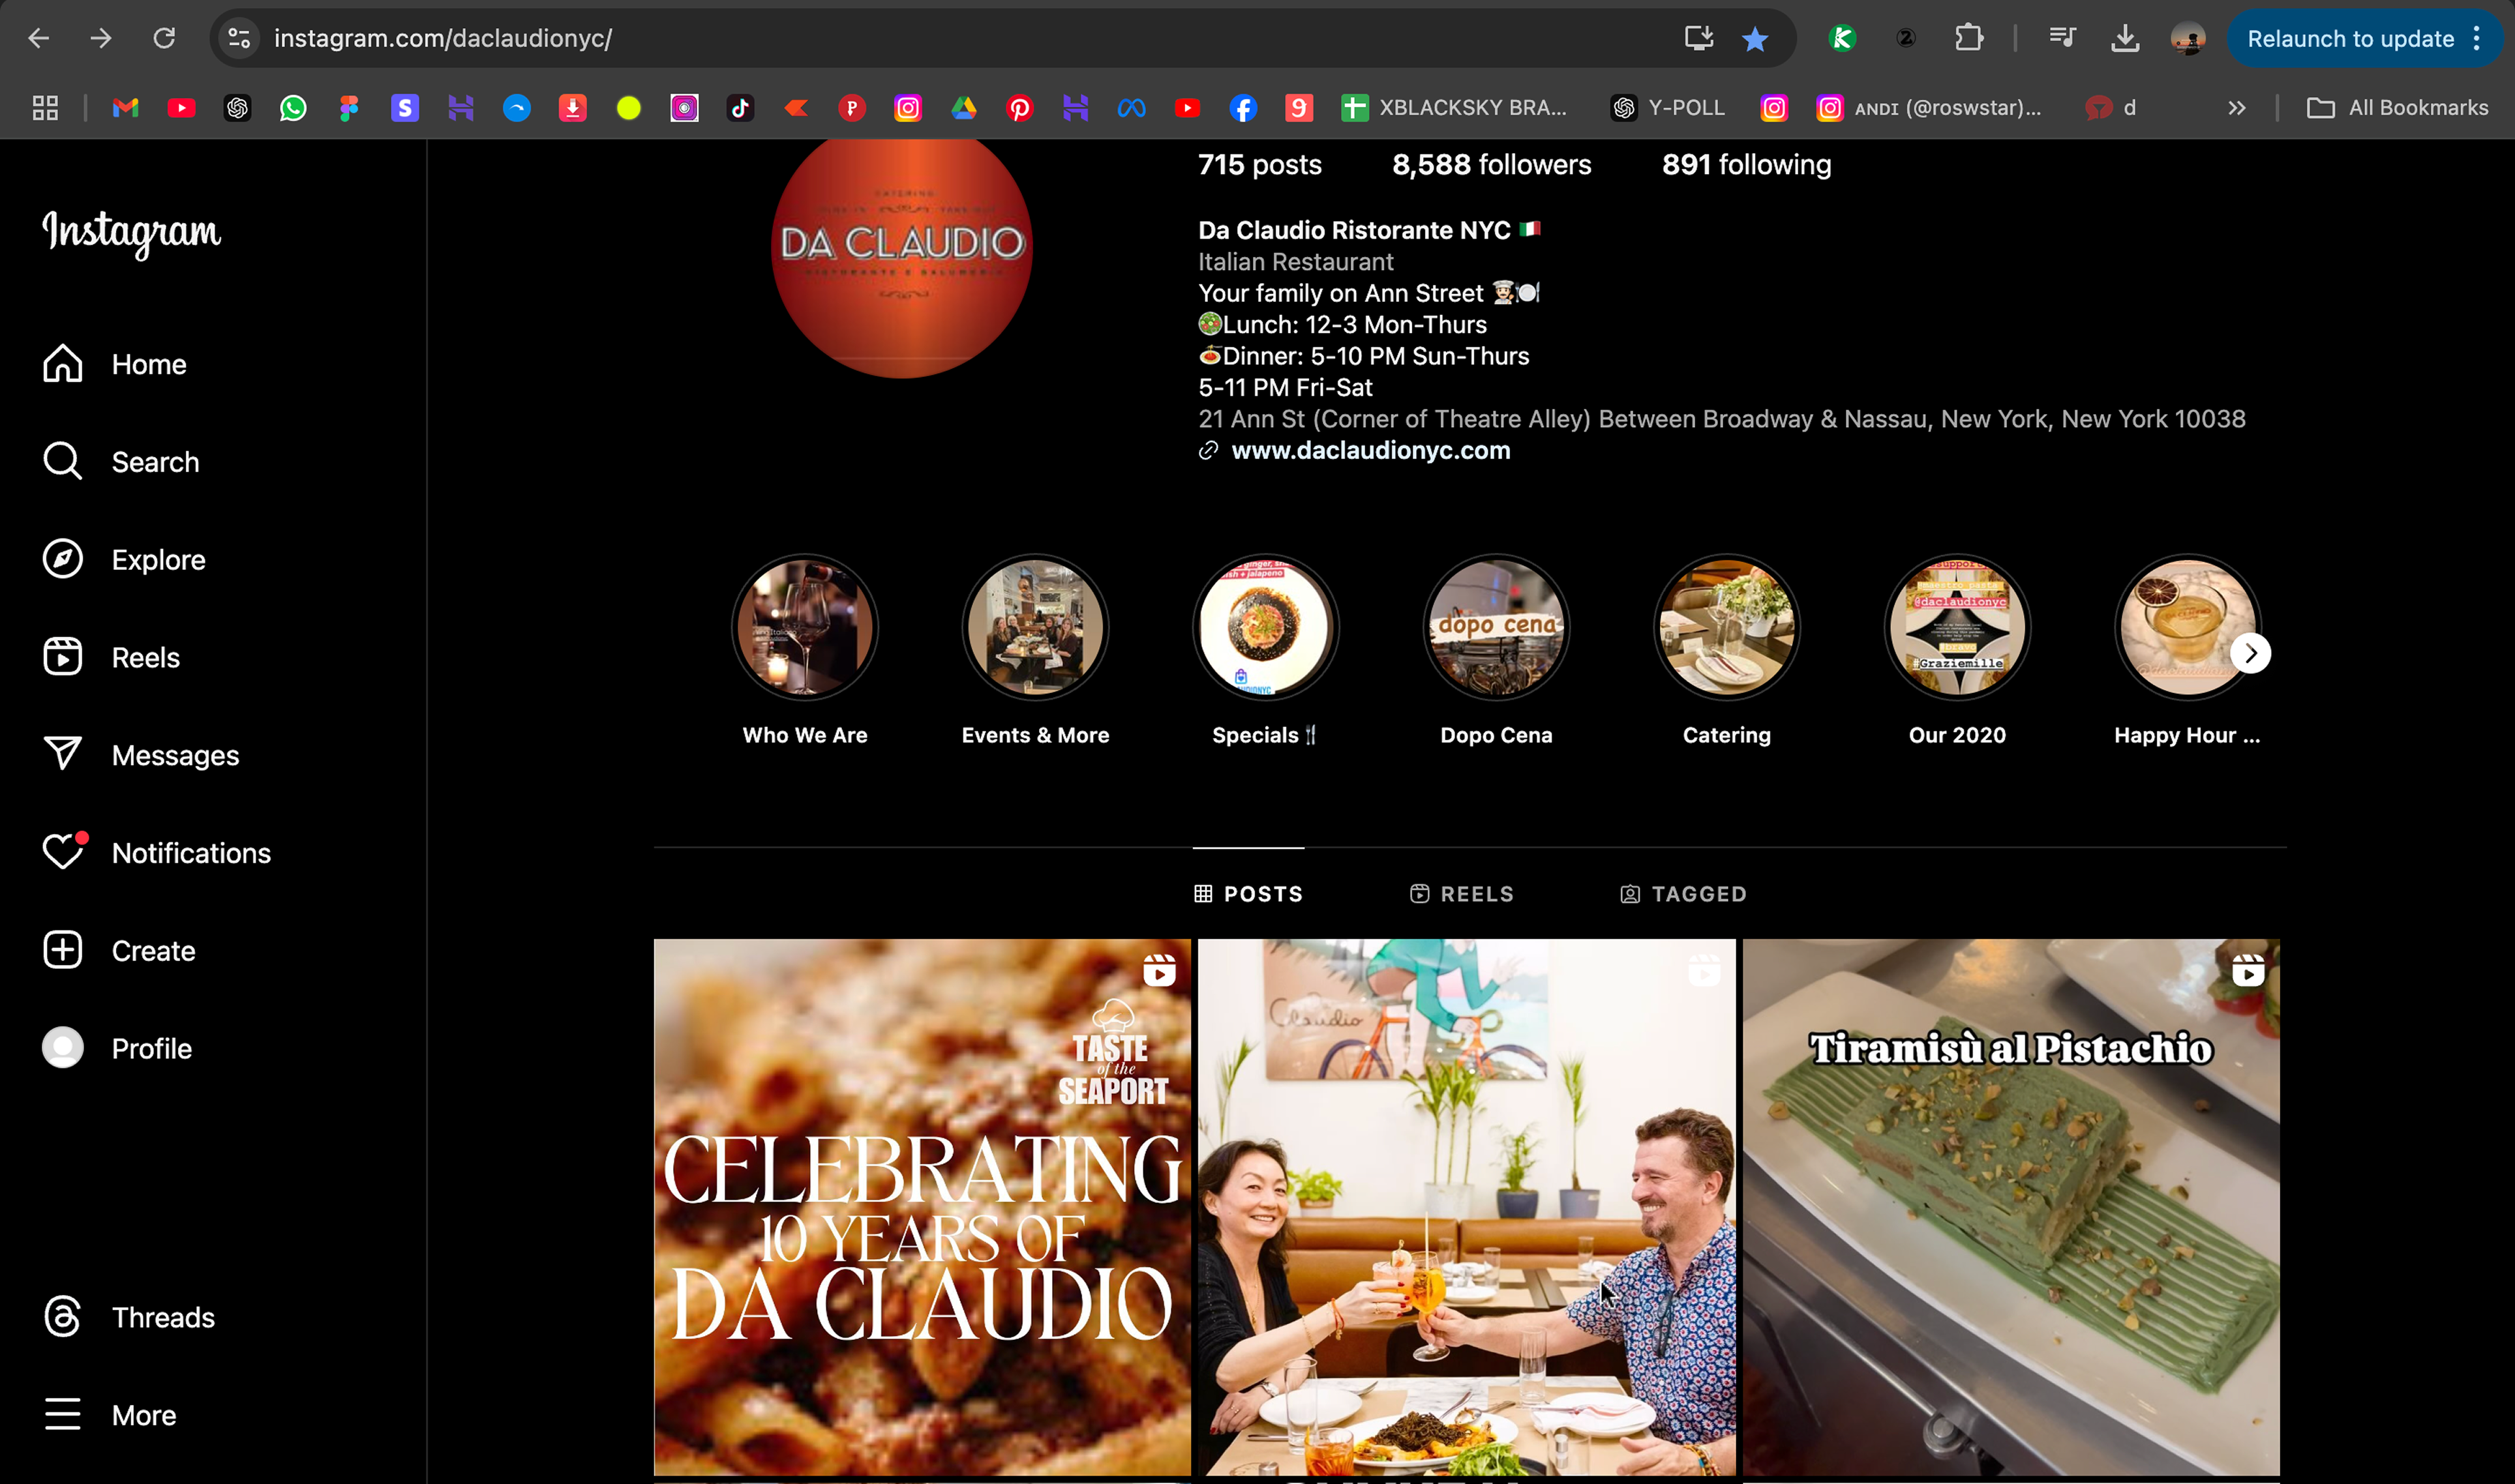Open Instagram Home from the sidebar
This screenshot has width=2515, height=1484.
pyautogui.click(x=115, y=364)
